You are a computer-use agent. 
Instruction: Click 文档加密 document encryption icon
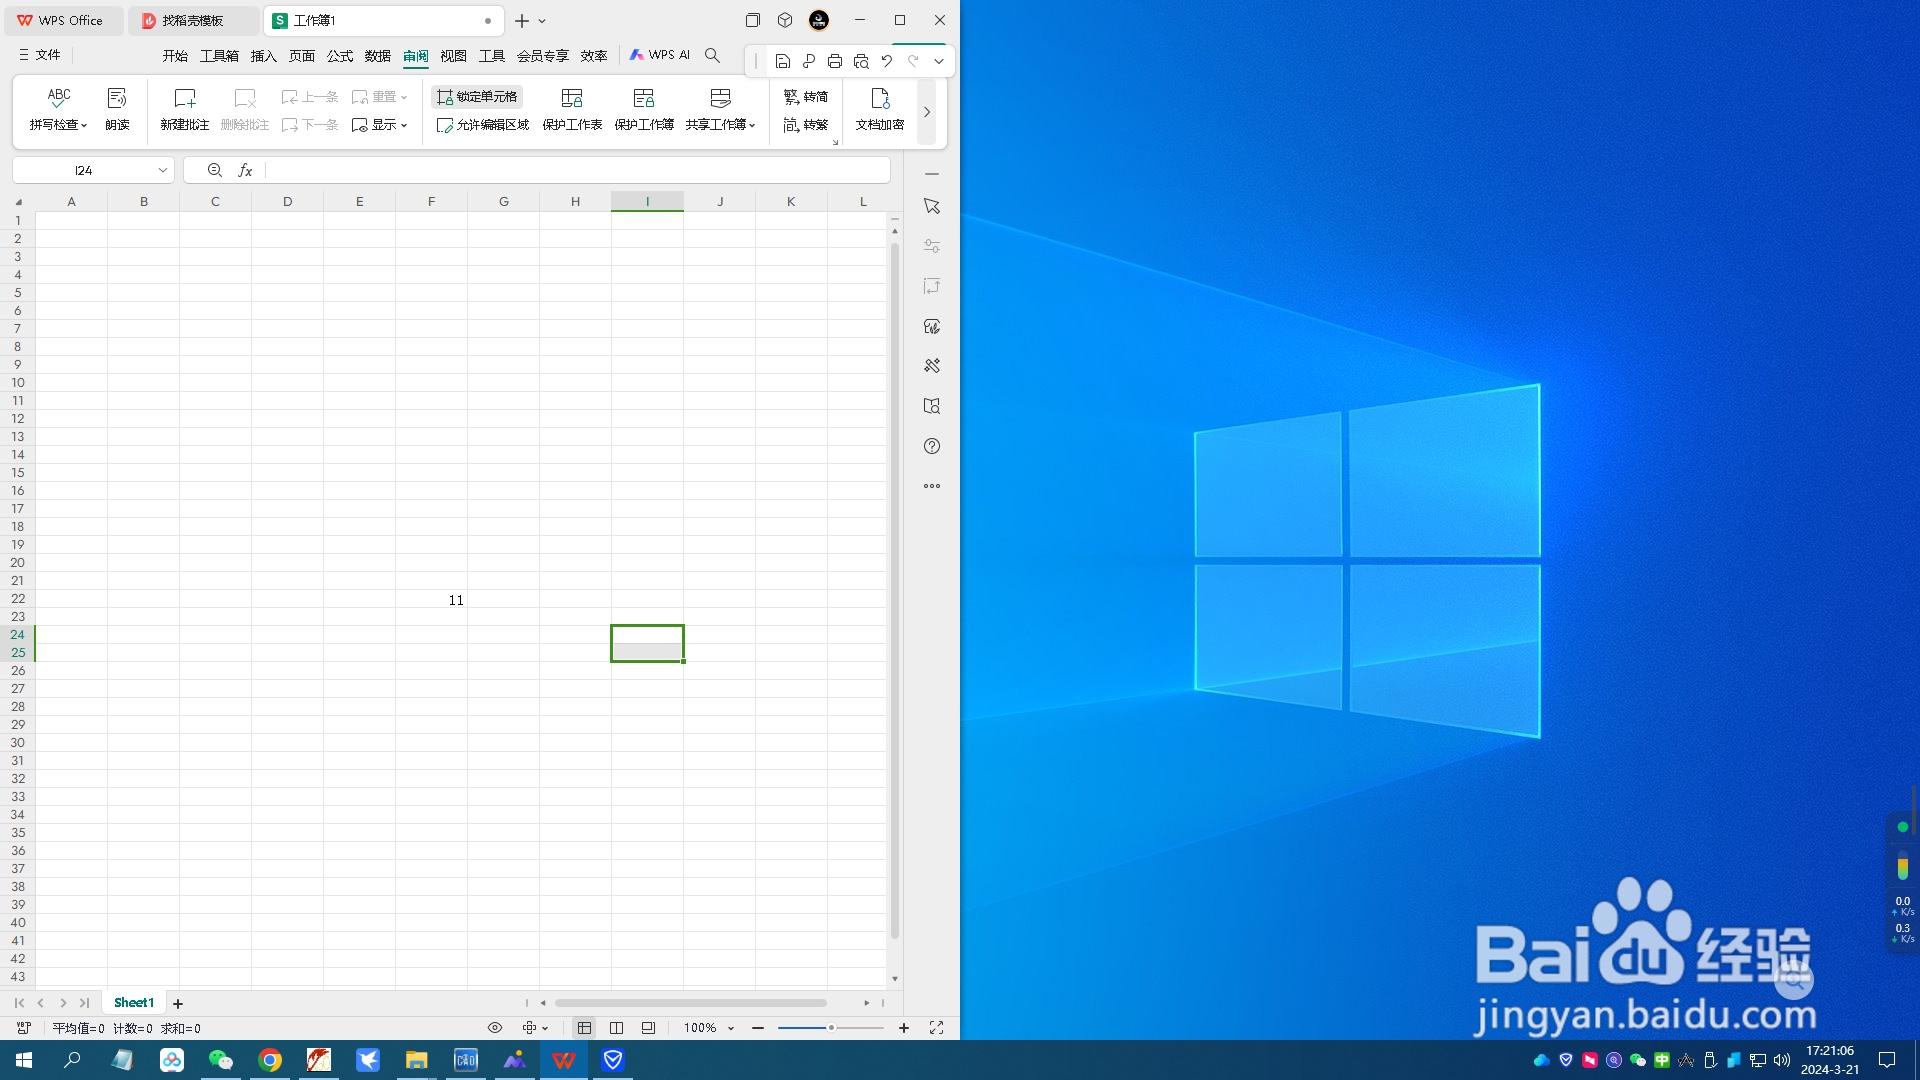pos(879,98)
